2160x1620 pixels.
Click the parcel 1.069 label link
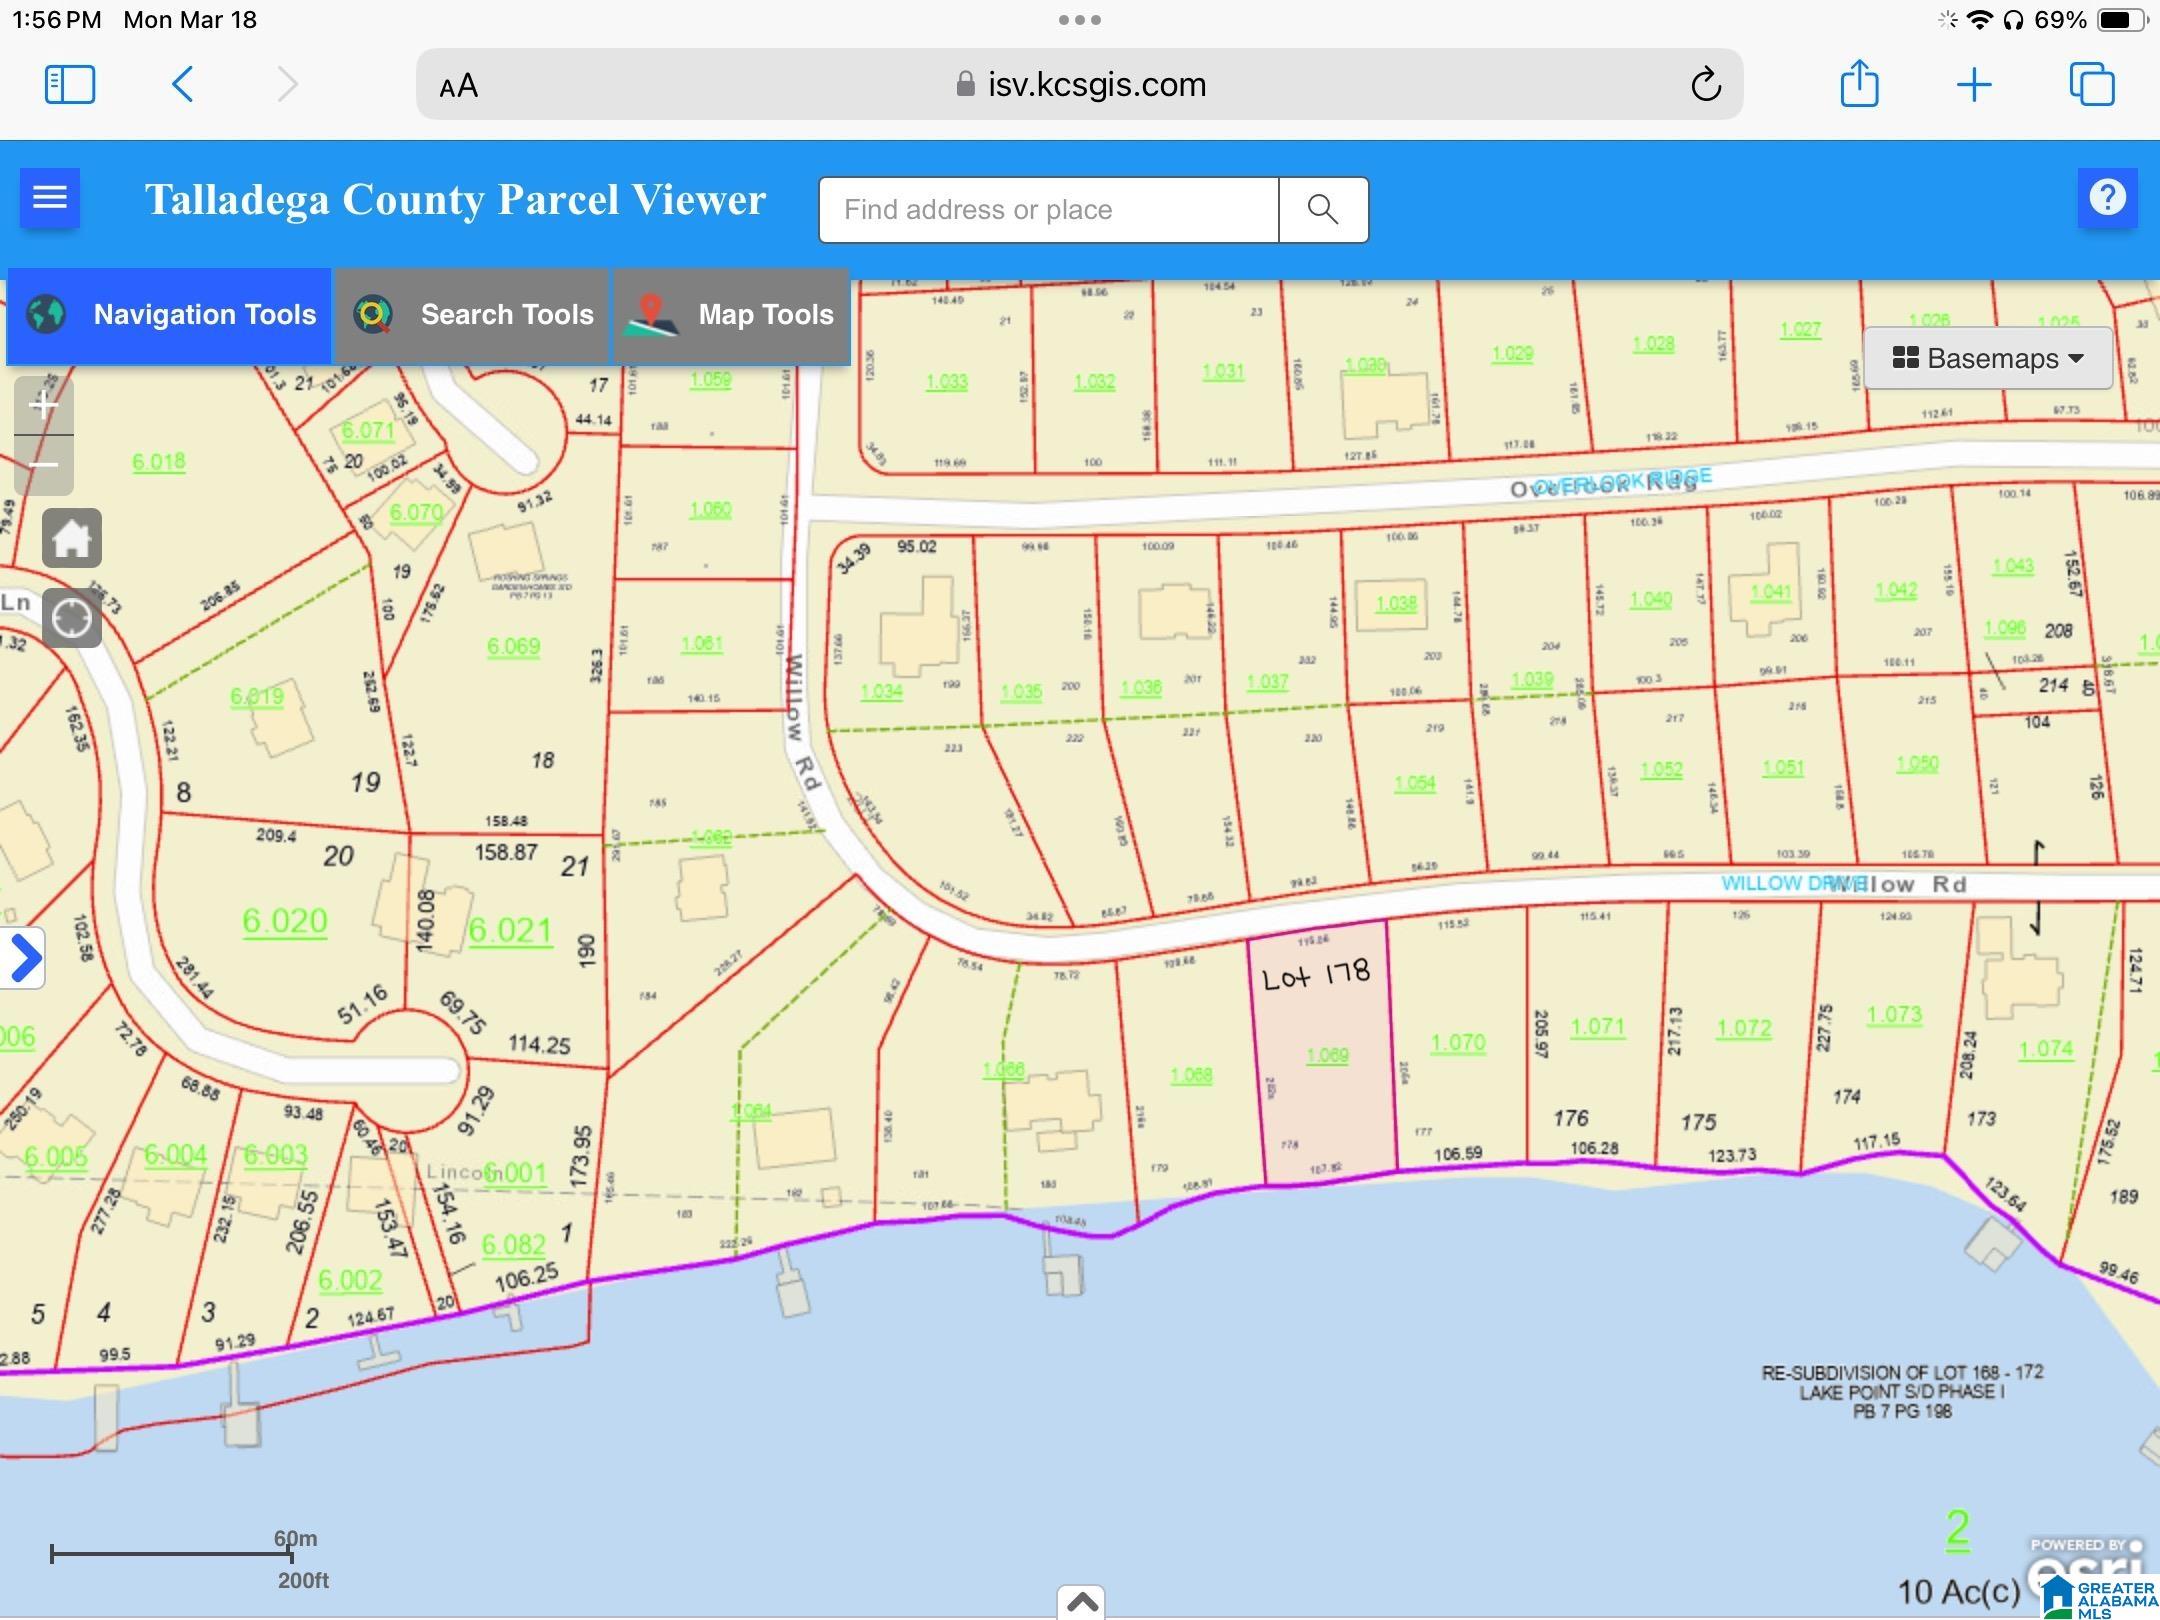(1327, 1055)
